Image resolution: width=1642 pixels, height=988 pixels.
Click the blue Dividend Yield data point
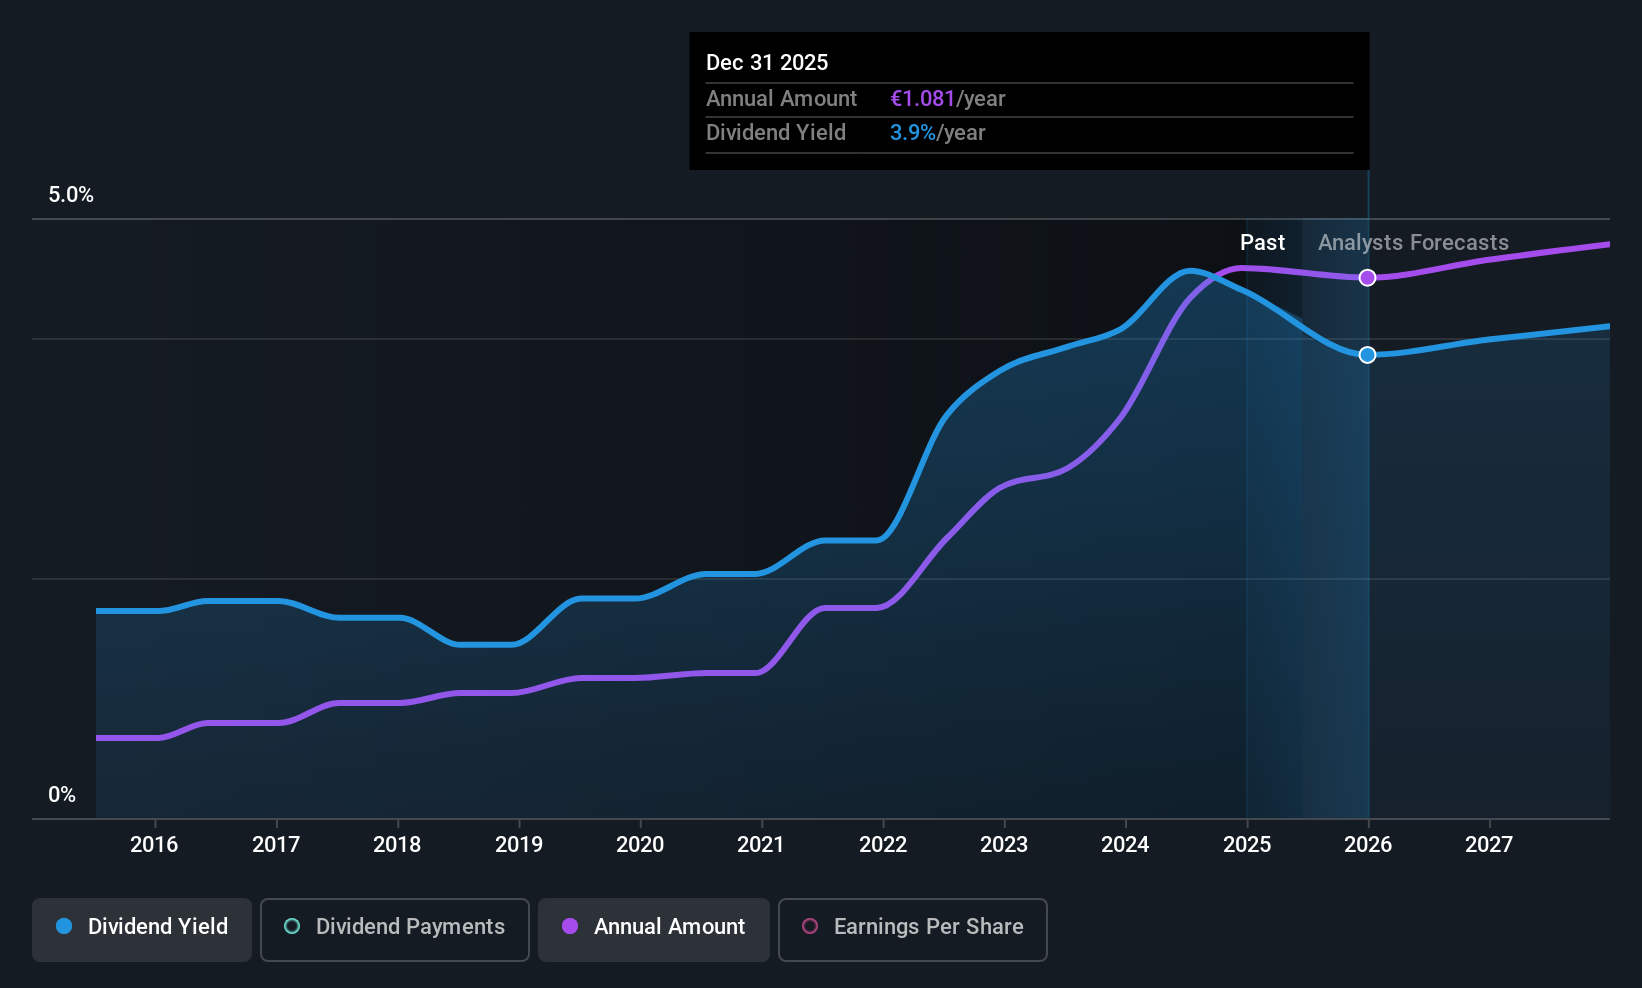(x=1367, y=355)
